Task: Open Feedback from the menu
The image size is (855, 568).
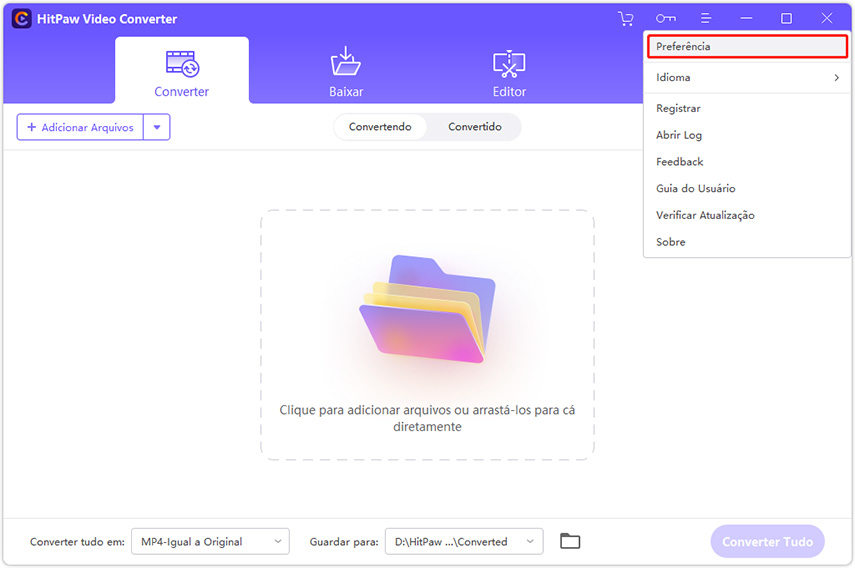Action: click(x=747, y=161)
